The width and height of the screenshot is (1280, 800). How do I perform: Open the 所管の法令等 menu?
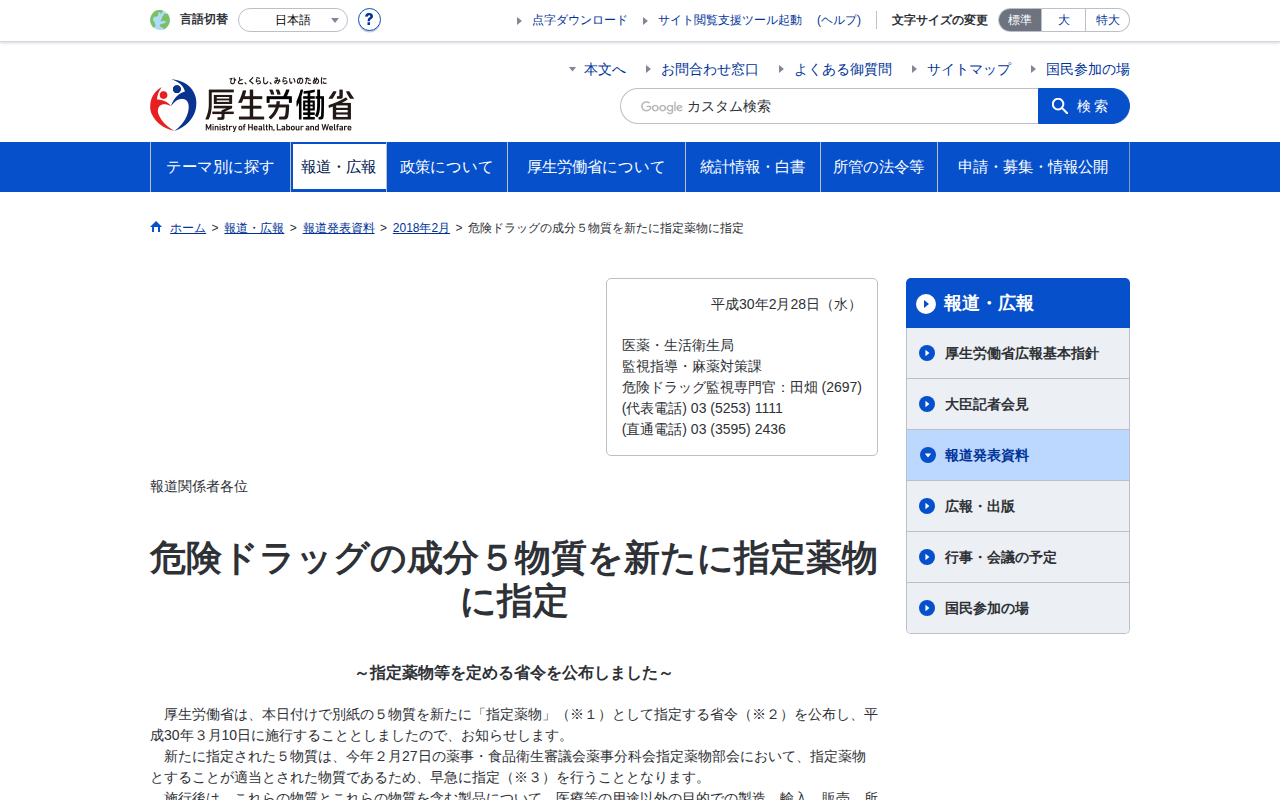879,167
